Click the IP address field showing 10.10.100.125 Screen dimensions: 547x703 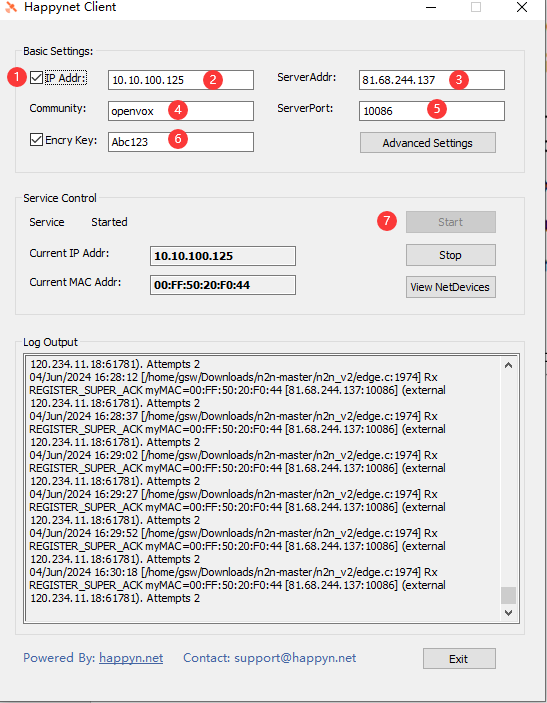point(181,80)
